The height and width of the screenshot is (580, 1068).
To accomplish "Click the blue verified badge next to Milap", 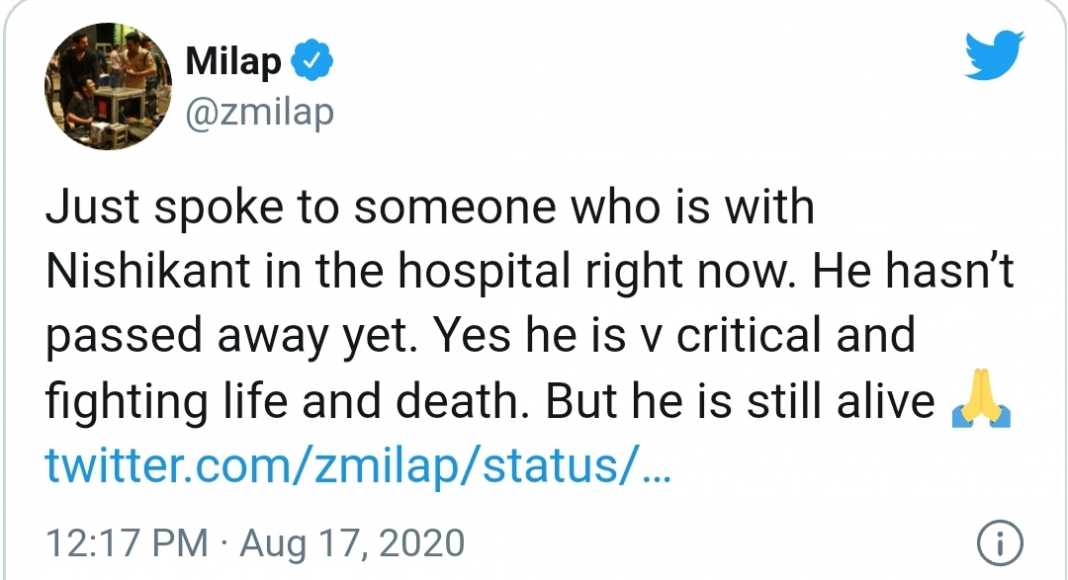I will 312,61.
